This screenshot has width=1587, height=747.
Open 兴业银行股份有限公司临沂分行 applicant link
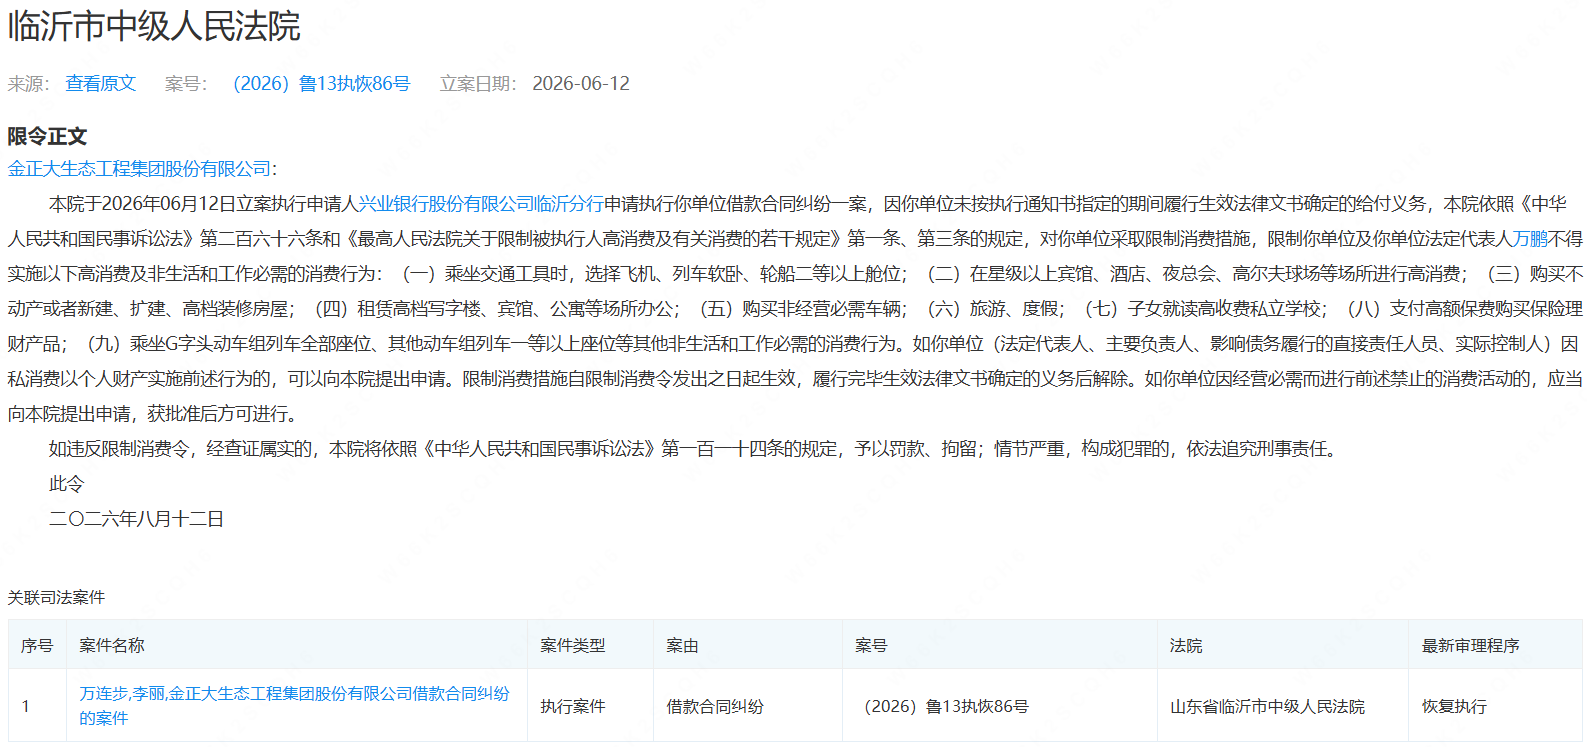coord(481,204)
